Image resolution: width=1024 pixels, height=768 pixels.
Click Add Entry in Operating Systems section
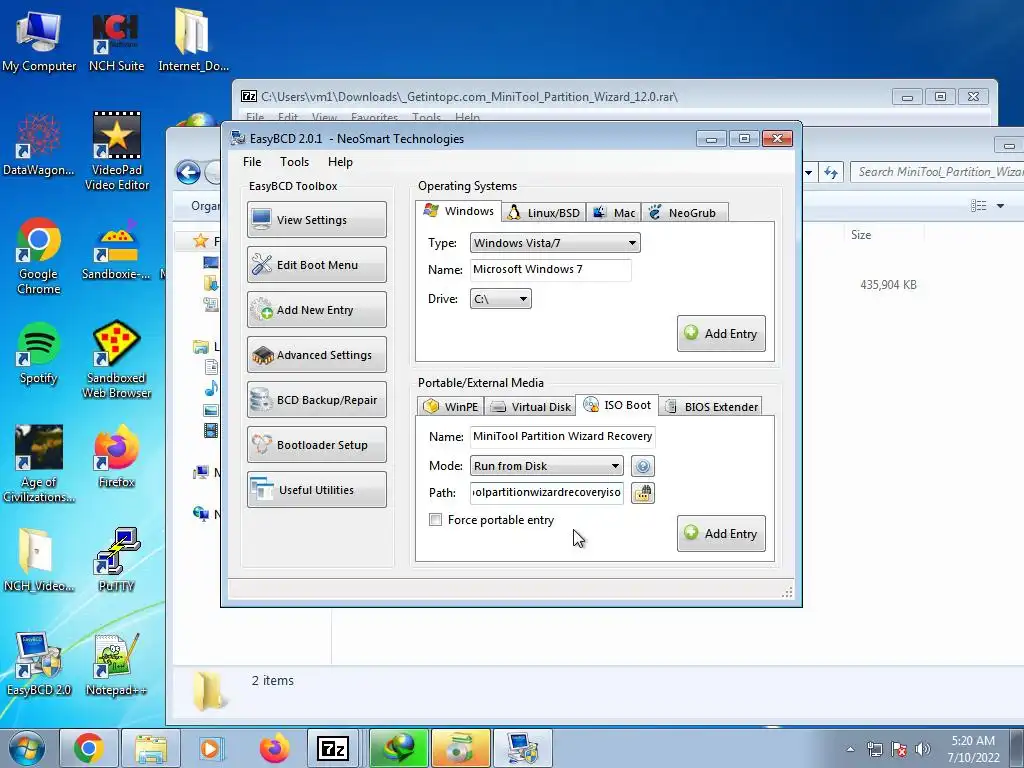(x=721, y=334)
